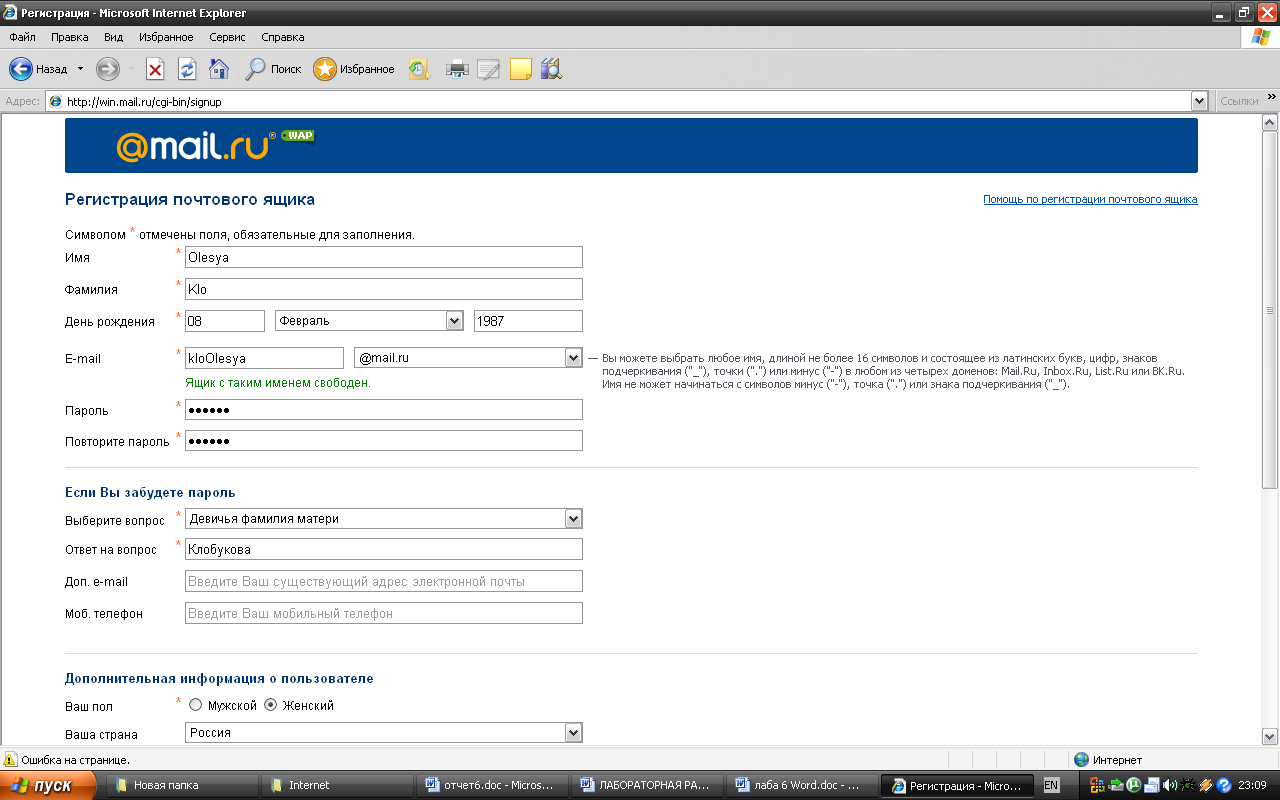
Task: Click the error warning icon in status bar
Action: click(x=11, y=760)
